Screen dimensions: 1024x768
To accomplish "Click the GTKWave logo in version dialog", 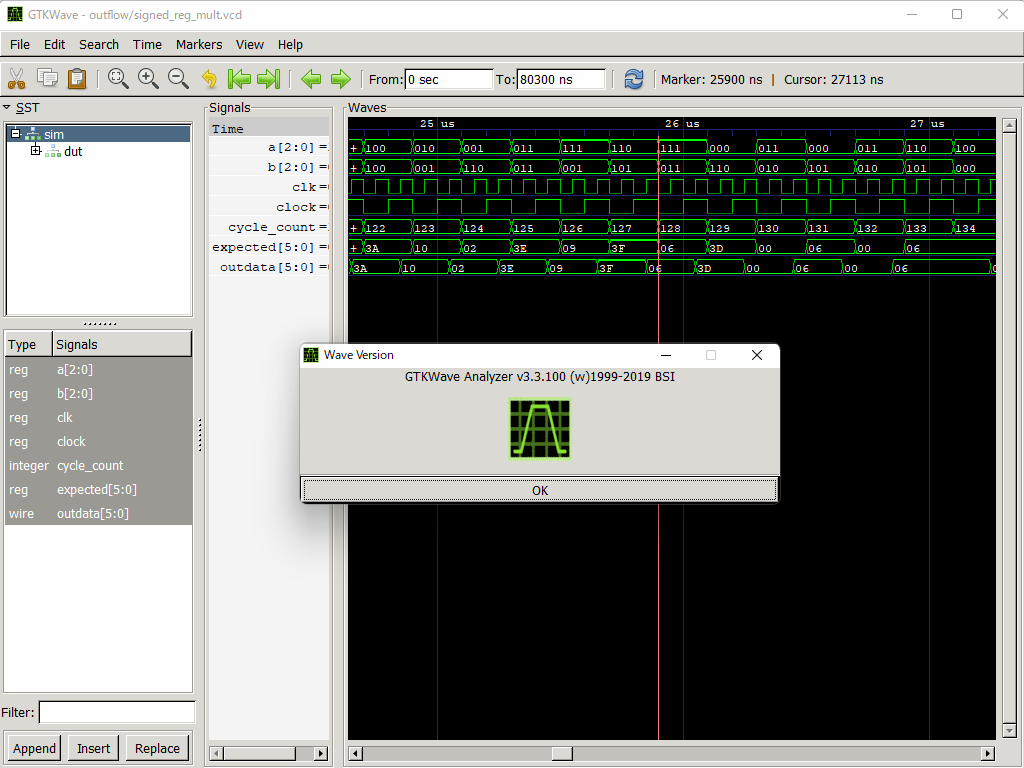I will click(540, 429).
